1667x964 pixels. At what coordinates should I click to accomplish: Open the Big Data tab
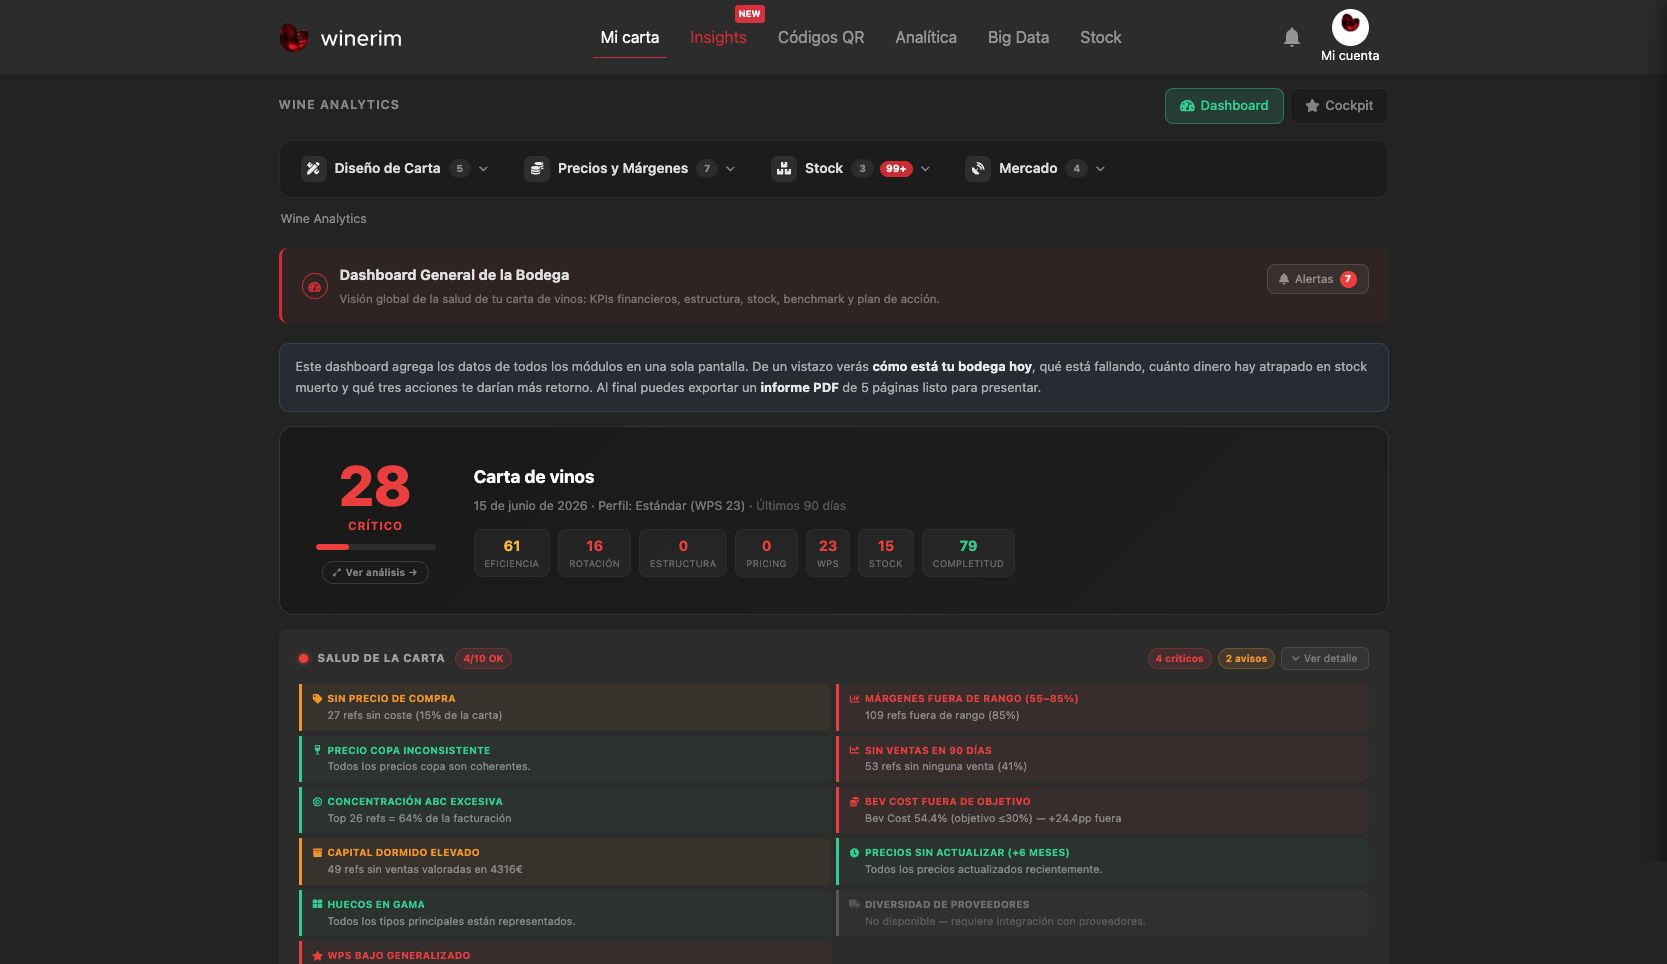pos(1018,37)
